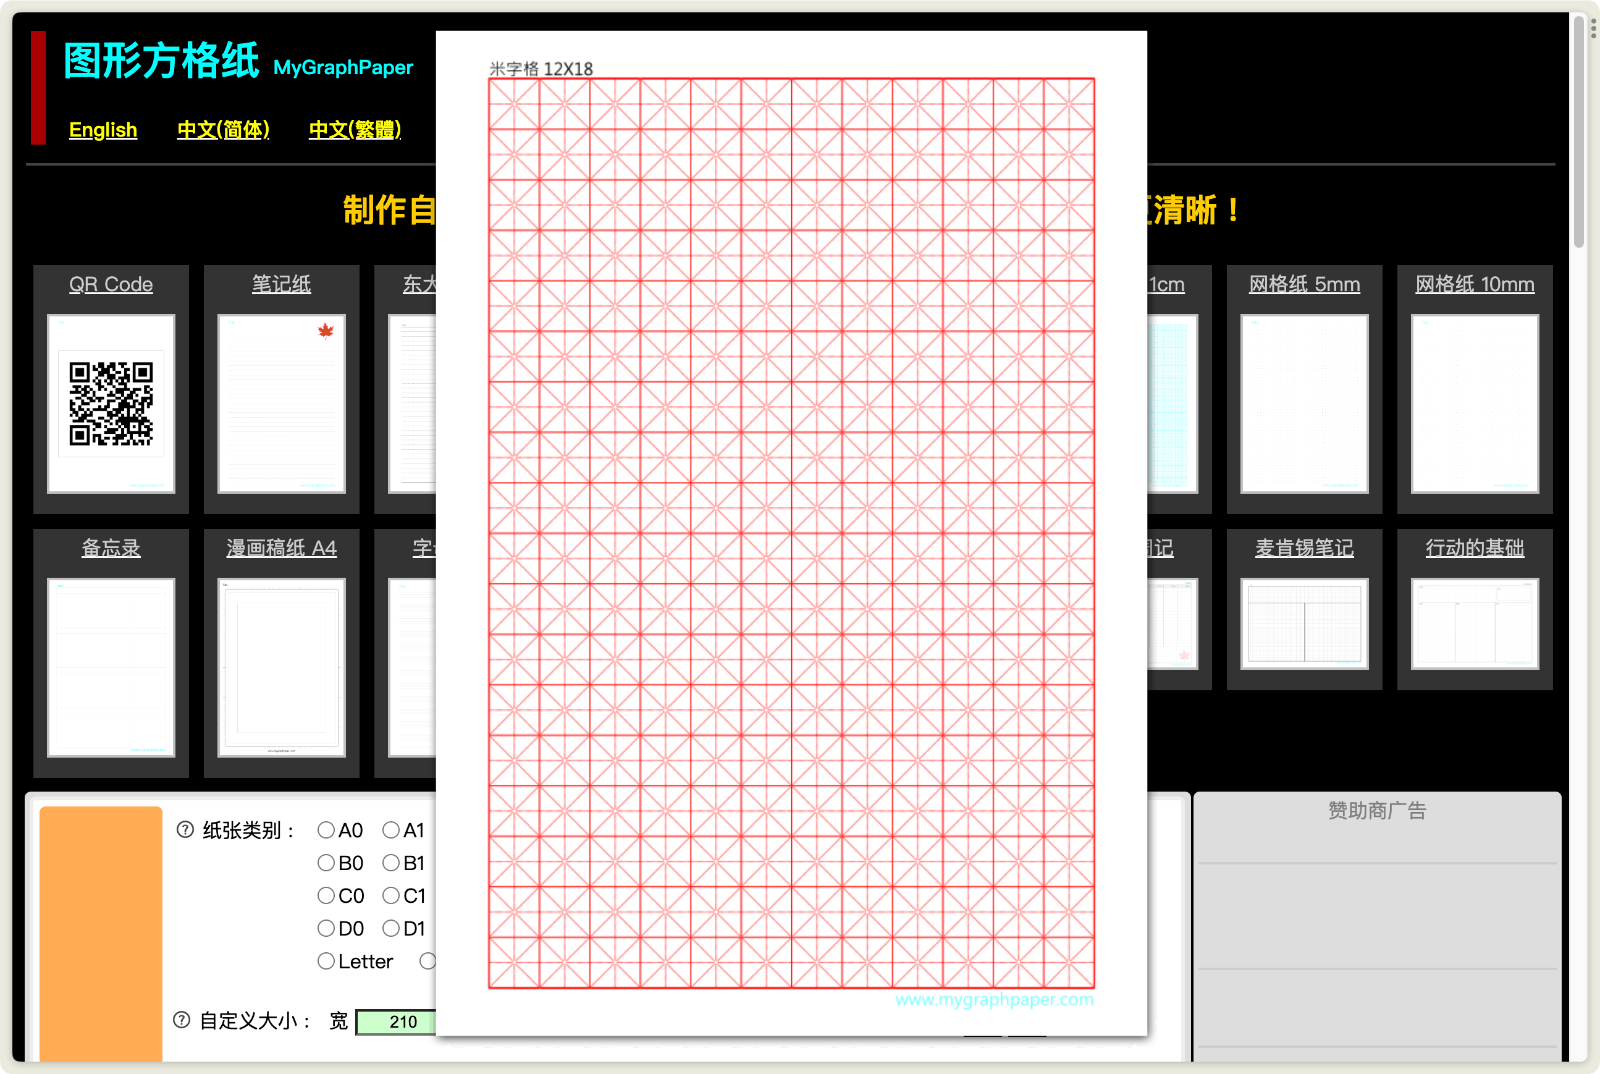Image resolution: width=1600 pixels, height=1074 pixels.
Task: Choose Letter as the paper size
Action: point(326,961)
